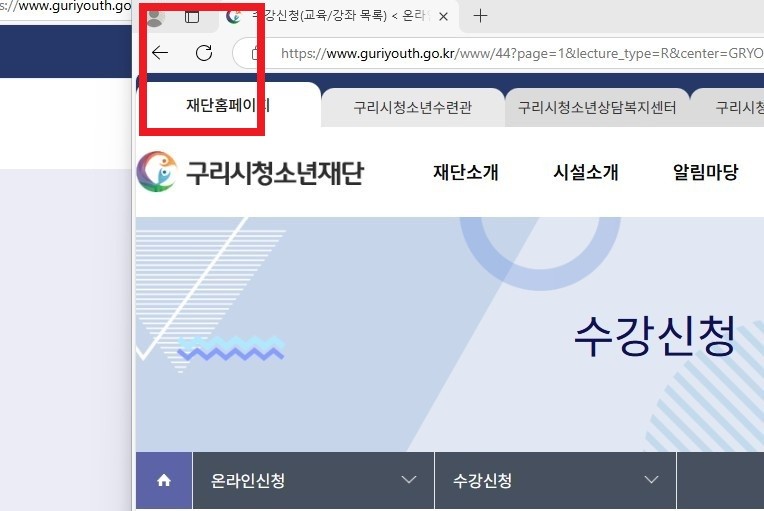Switch to the 구리시청소년수련관 tab
Screen dimensions: 764x511
tap(412, 107)
